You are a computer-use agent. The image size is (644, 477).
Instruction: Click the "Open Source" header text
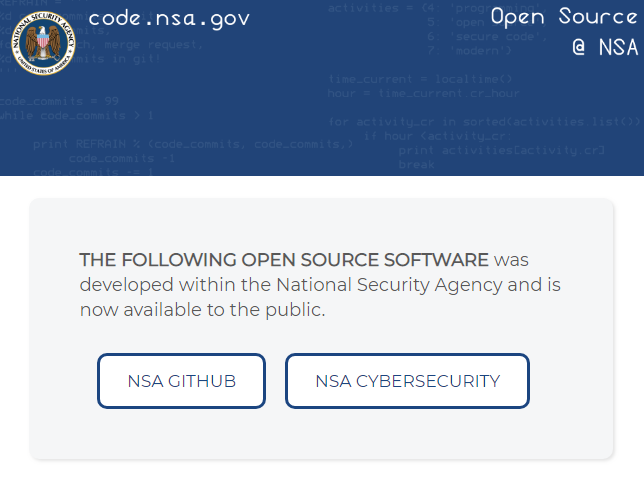point(563,17)
